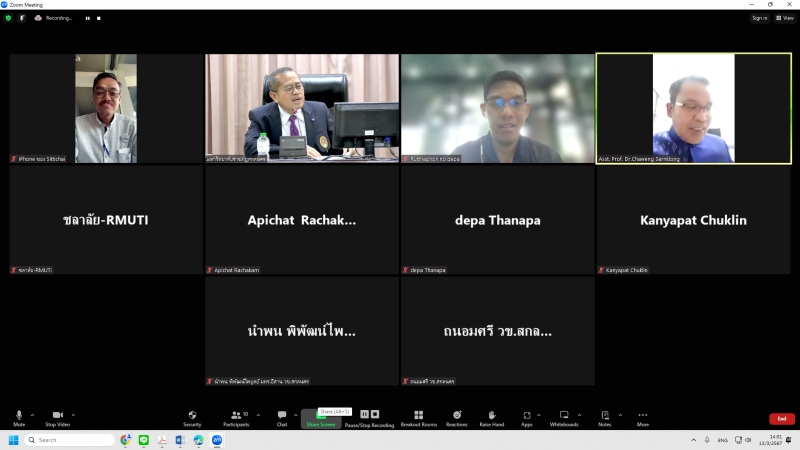Image resolution: width=800 pixels, height=450 pixels.
Task: Open the Whiteboards tool
Action: [x=563, y=416]
